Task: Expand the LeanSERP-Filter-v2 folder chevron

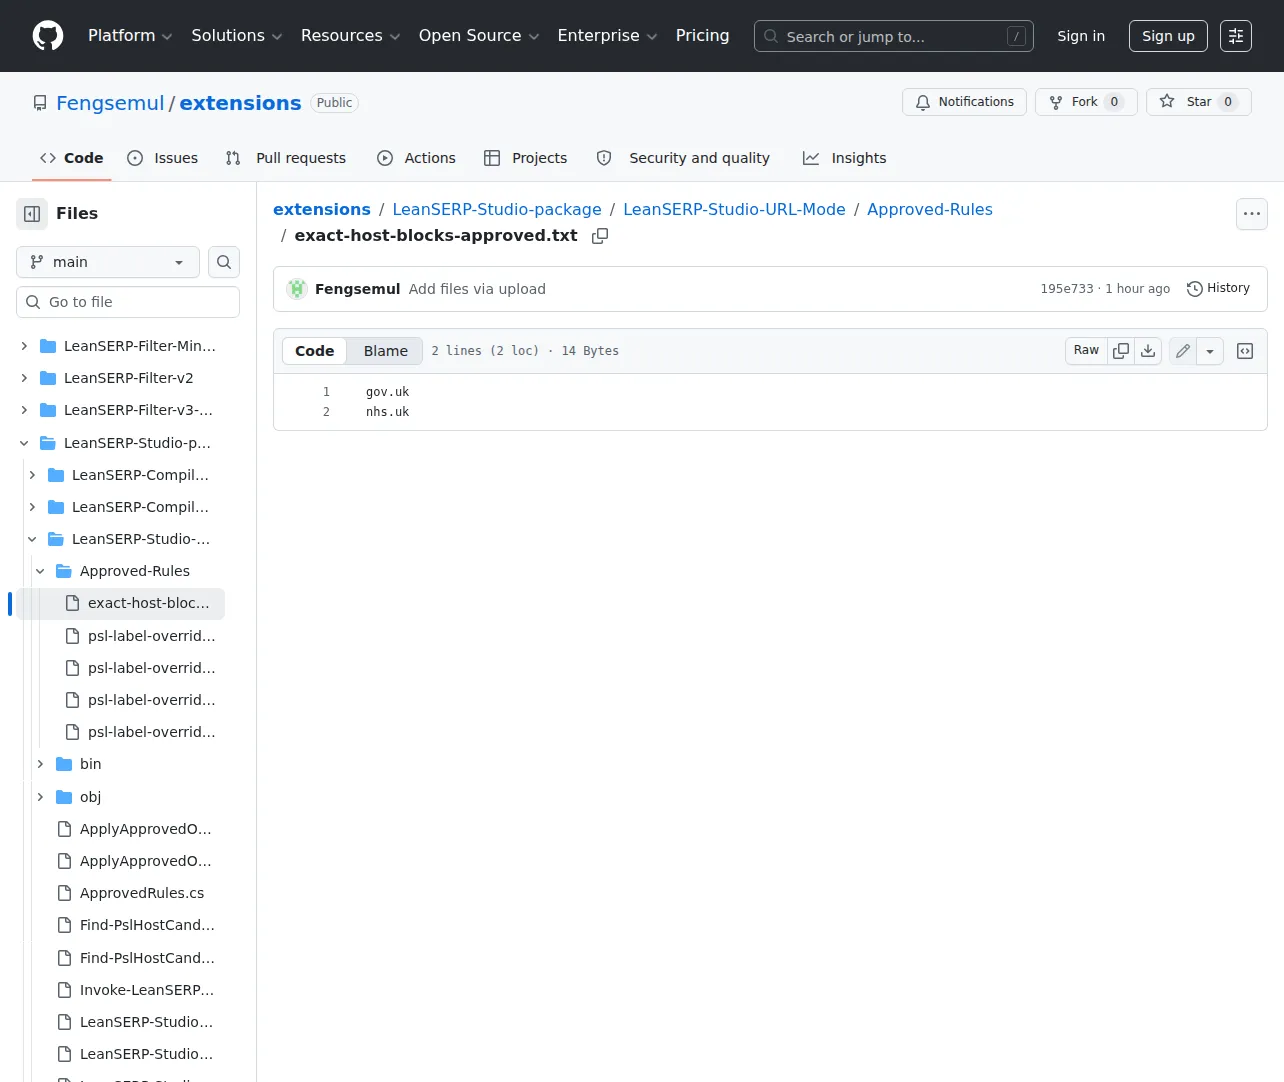Action: pyautogui.click(x=24, y=378)
